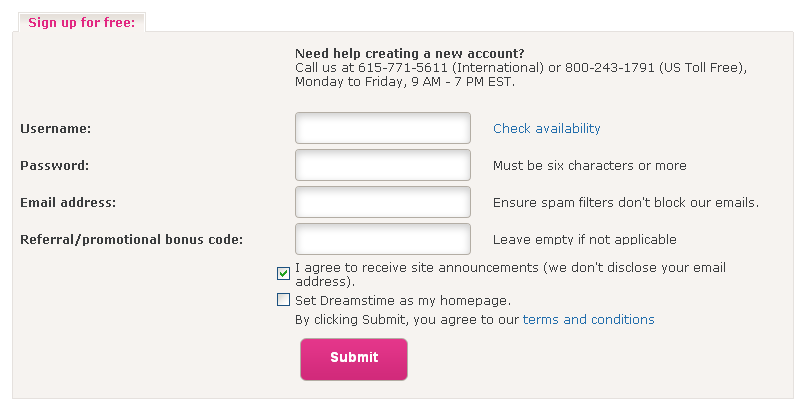Uncheck the site announcements checkbox
This screenshot has width=812, height=418.
point(284,273)
